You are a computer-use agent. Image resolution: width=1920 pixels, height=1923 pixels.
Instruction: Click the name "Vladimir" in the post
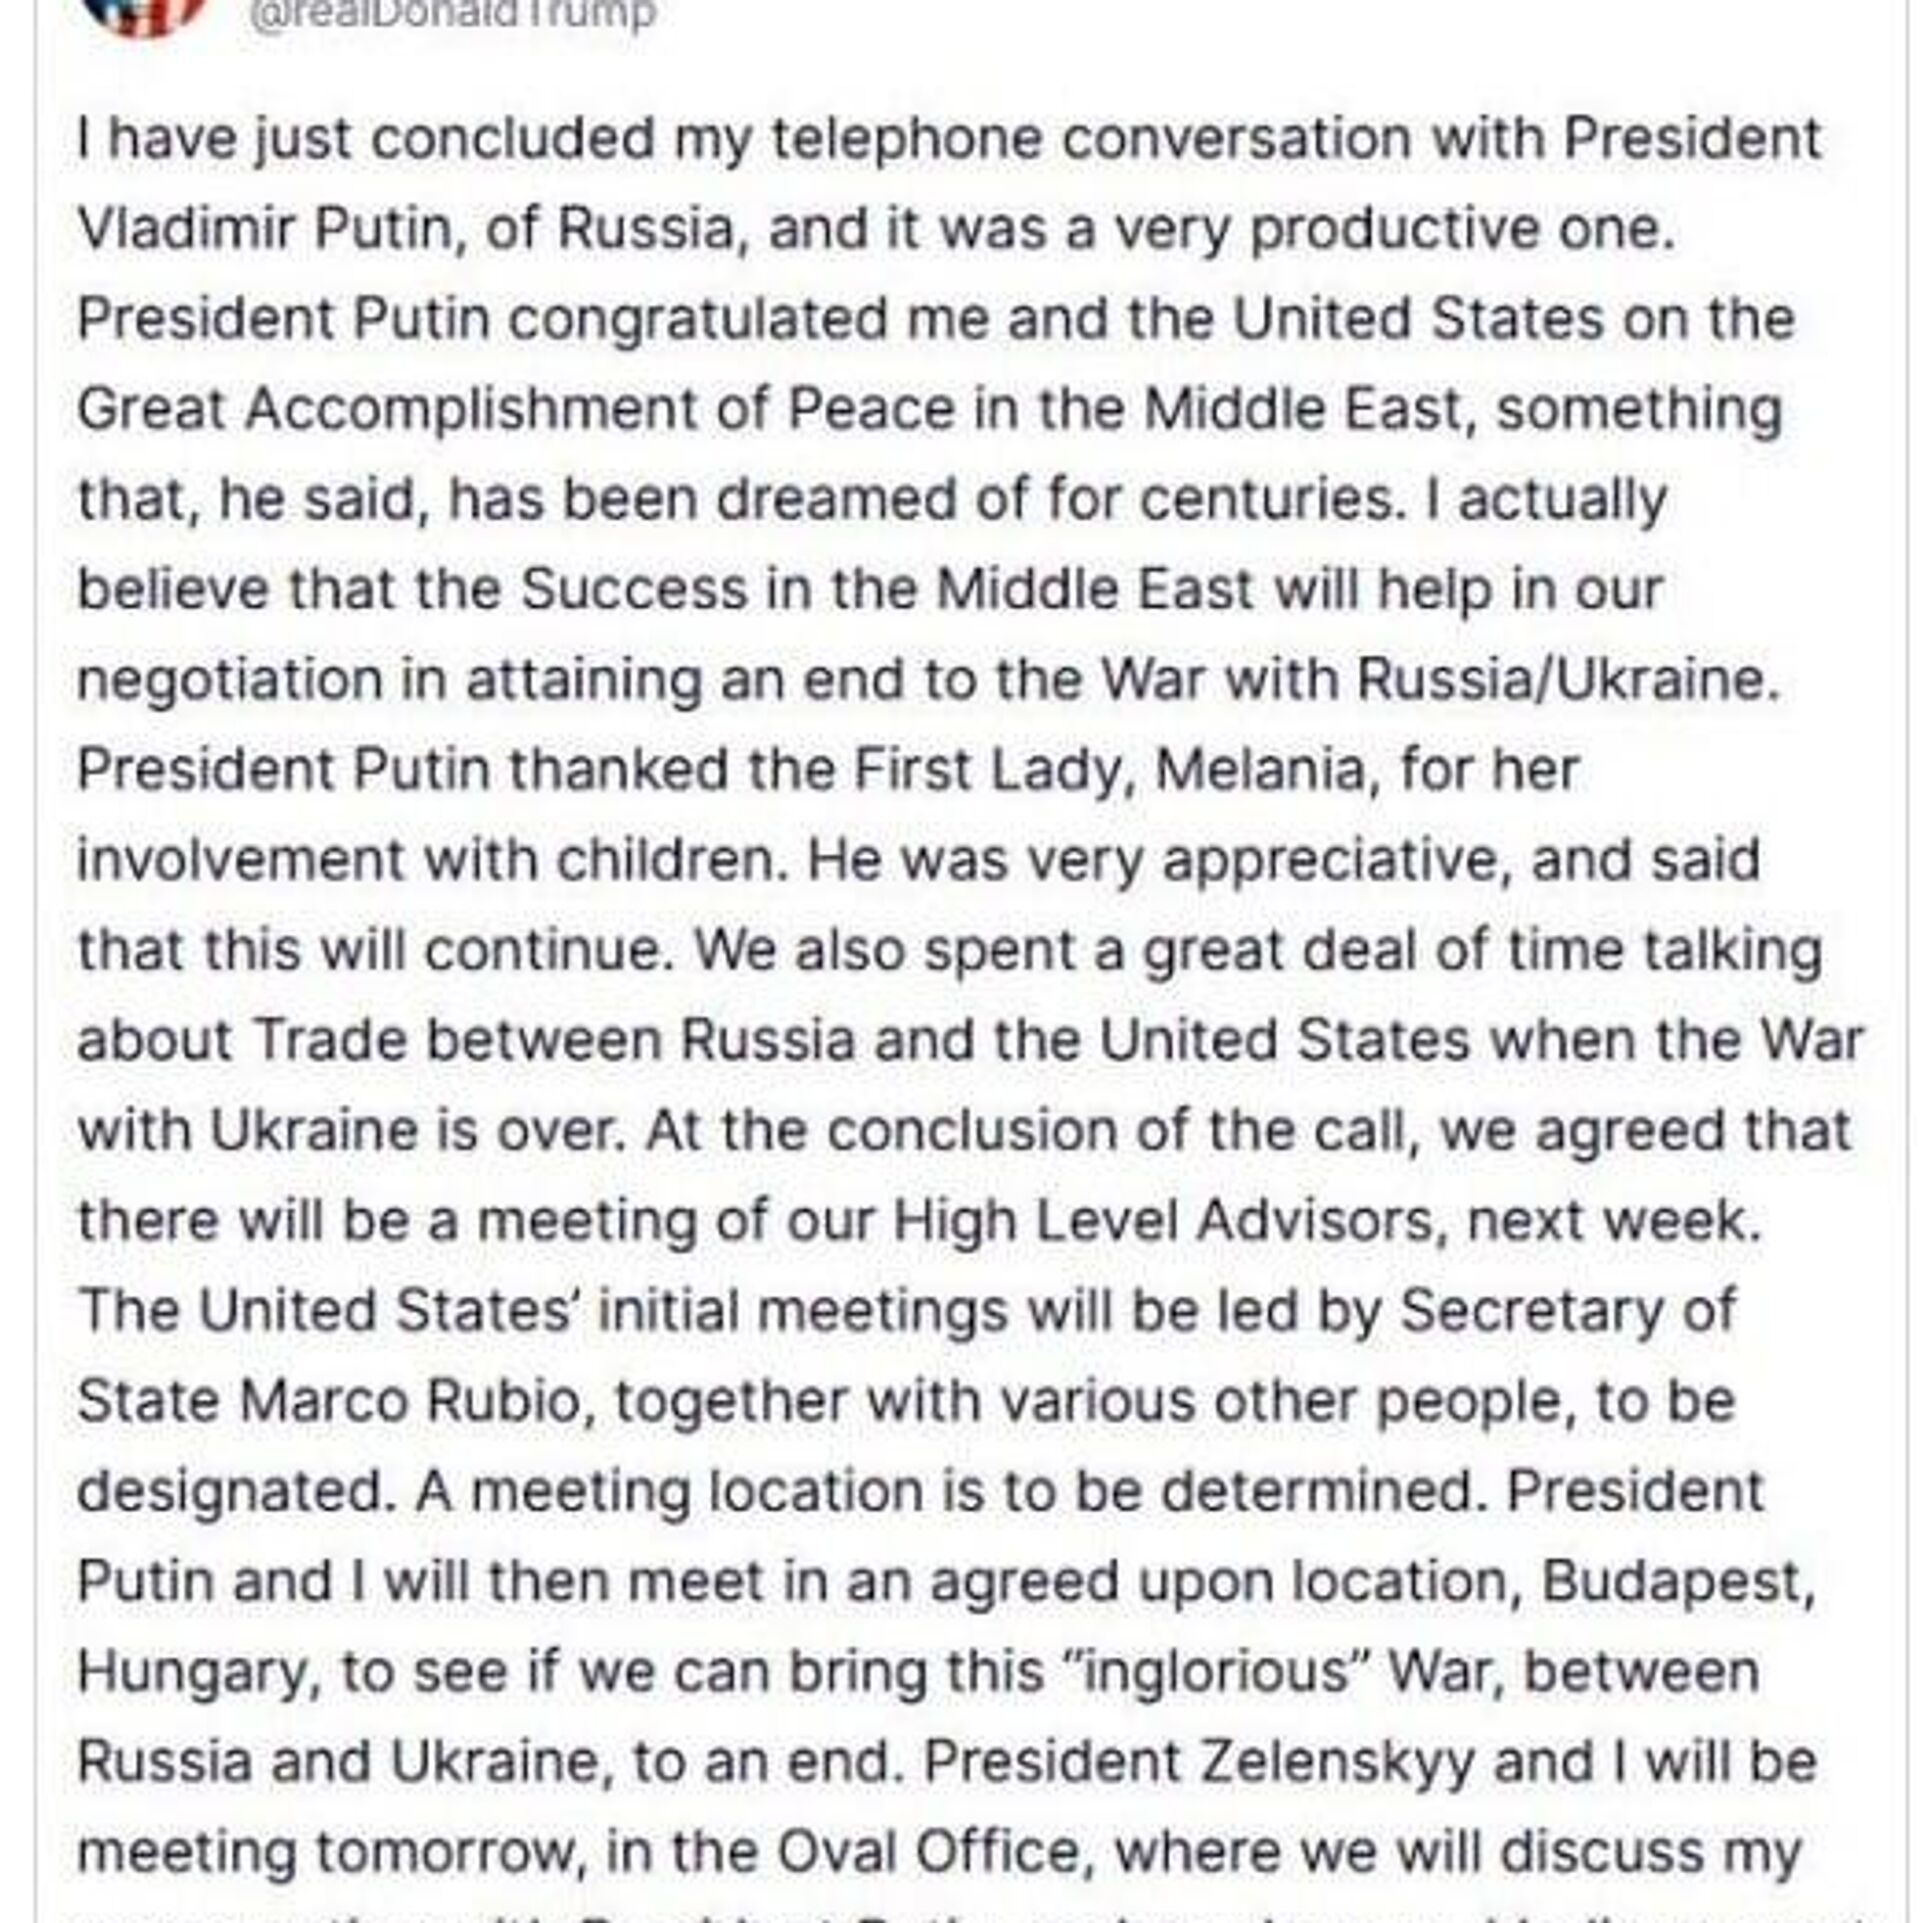186,228
